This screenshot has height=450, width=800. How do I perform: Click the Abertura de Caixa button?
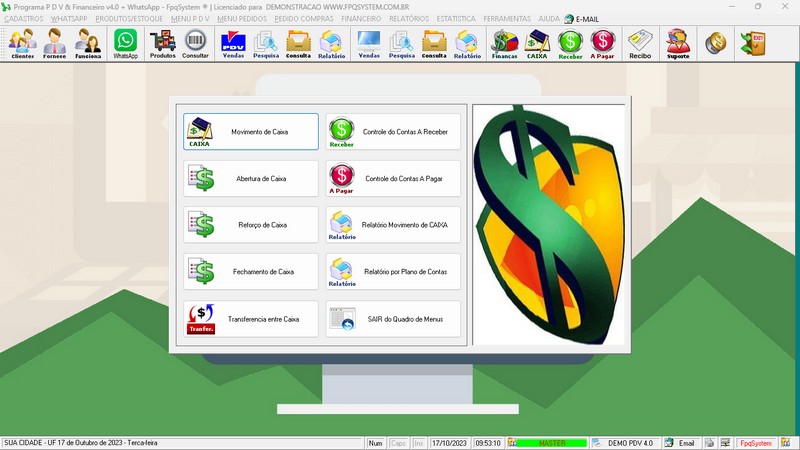coord(250,178)
